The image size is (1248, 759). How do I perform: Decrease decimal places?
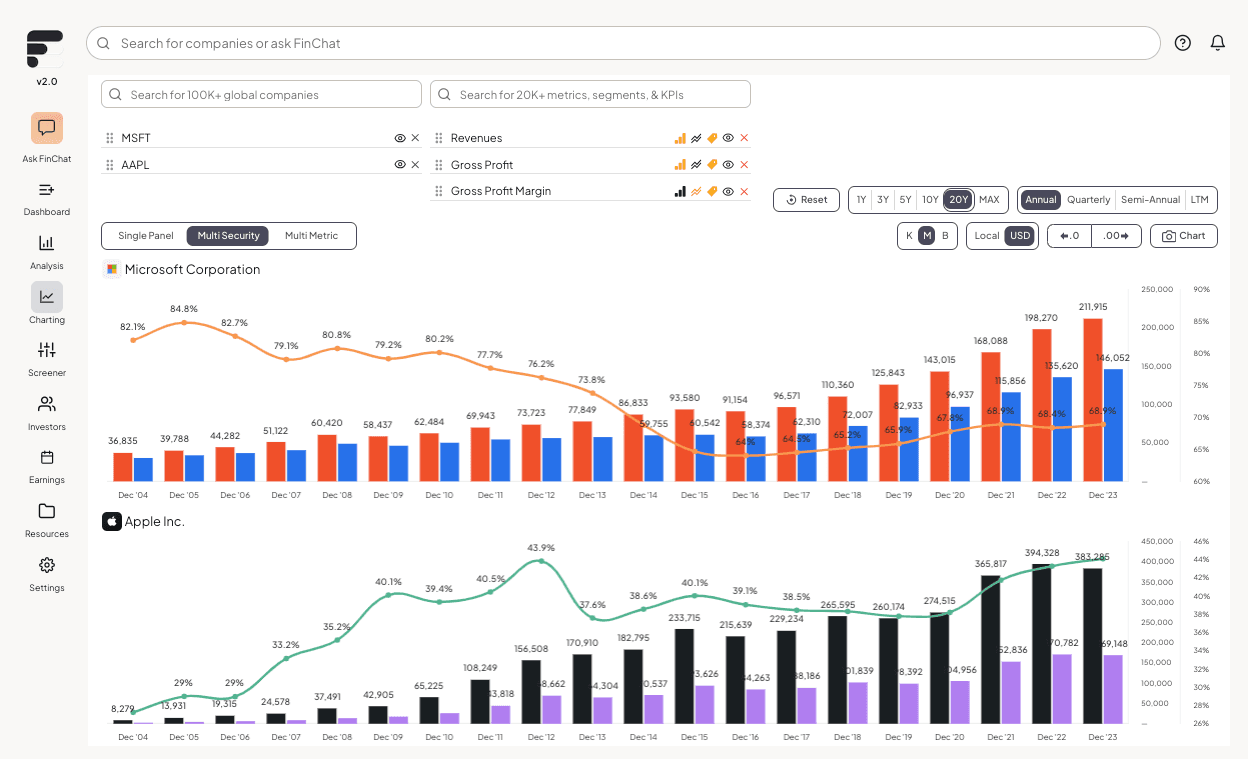point(1070,236)
